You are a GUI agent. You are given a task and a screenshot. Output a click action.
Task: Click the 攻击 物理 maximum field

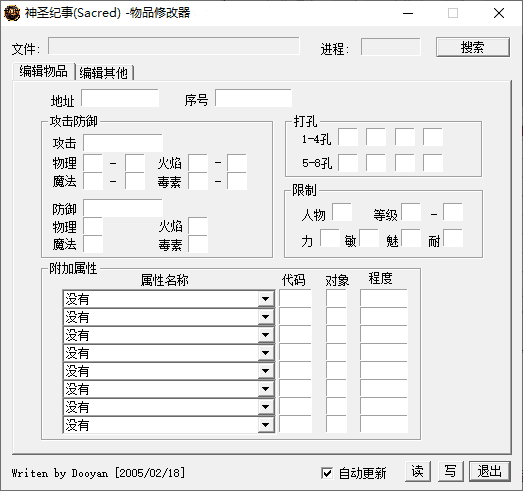135,163
